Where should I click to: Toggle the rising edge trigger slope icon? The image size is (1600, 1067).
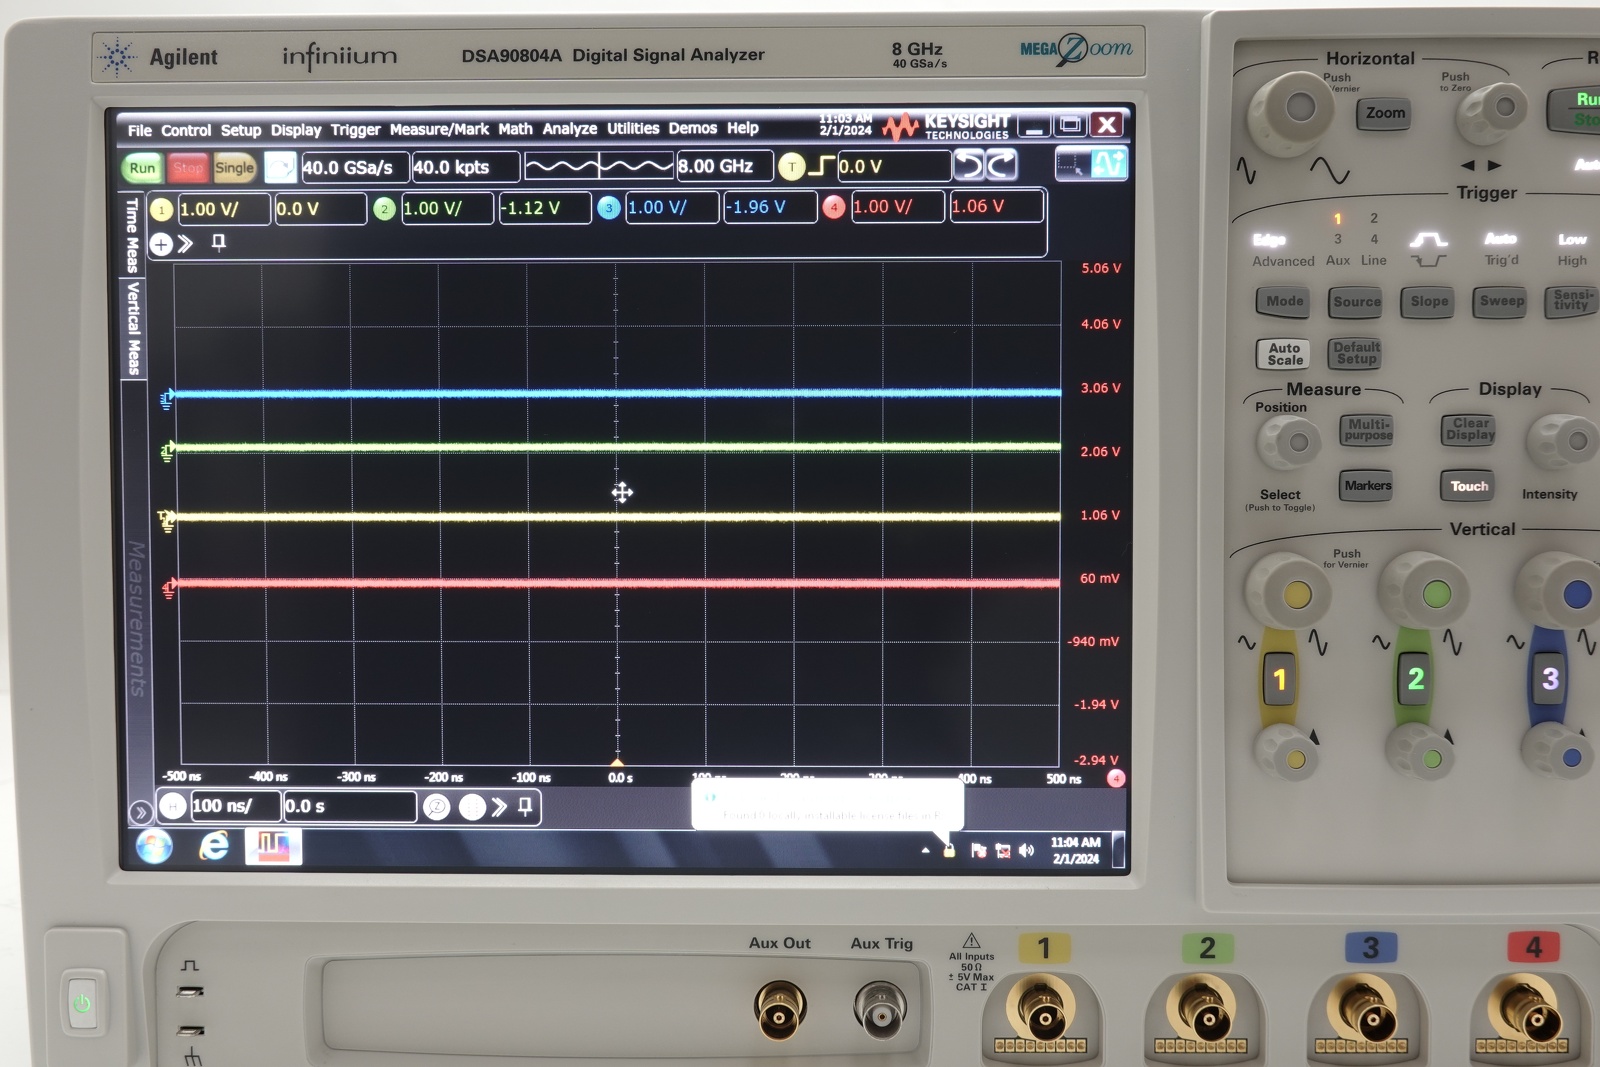tap(821, 166)
